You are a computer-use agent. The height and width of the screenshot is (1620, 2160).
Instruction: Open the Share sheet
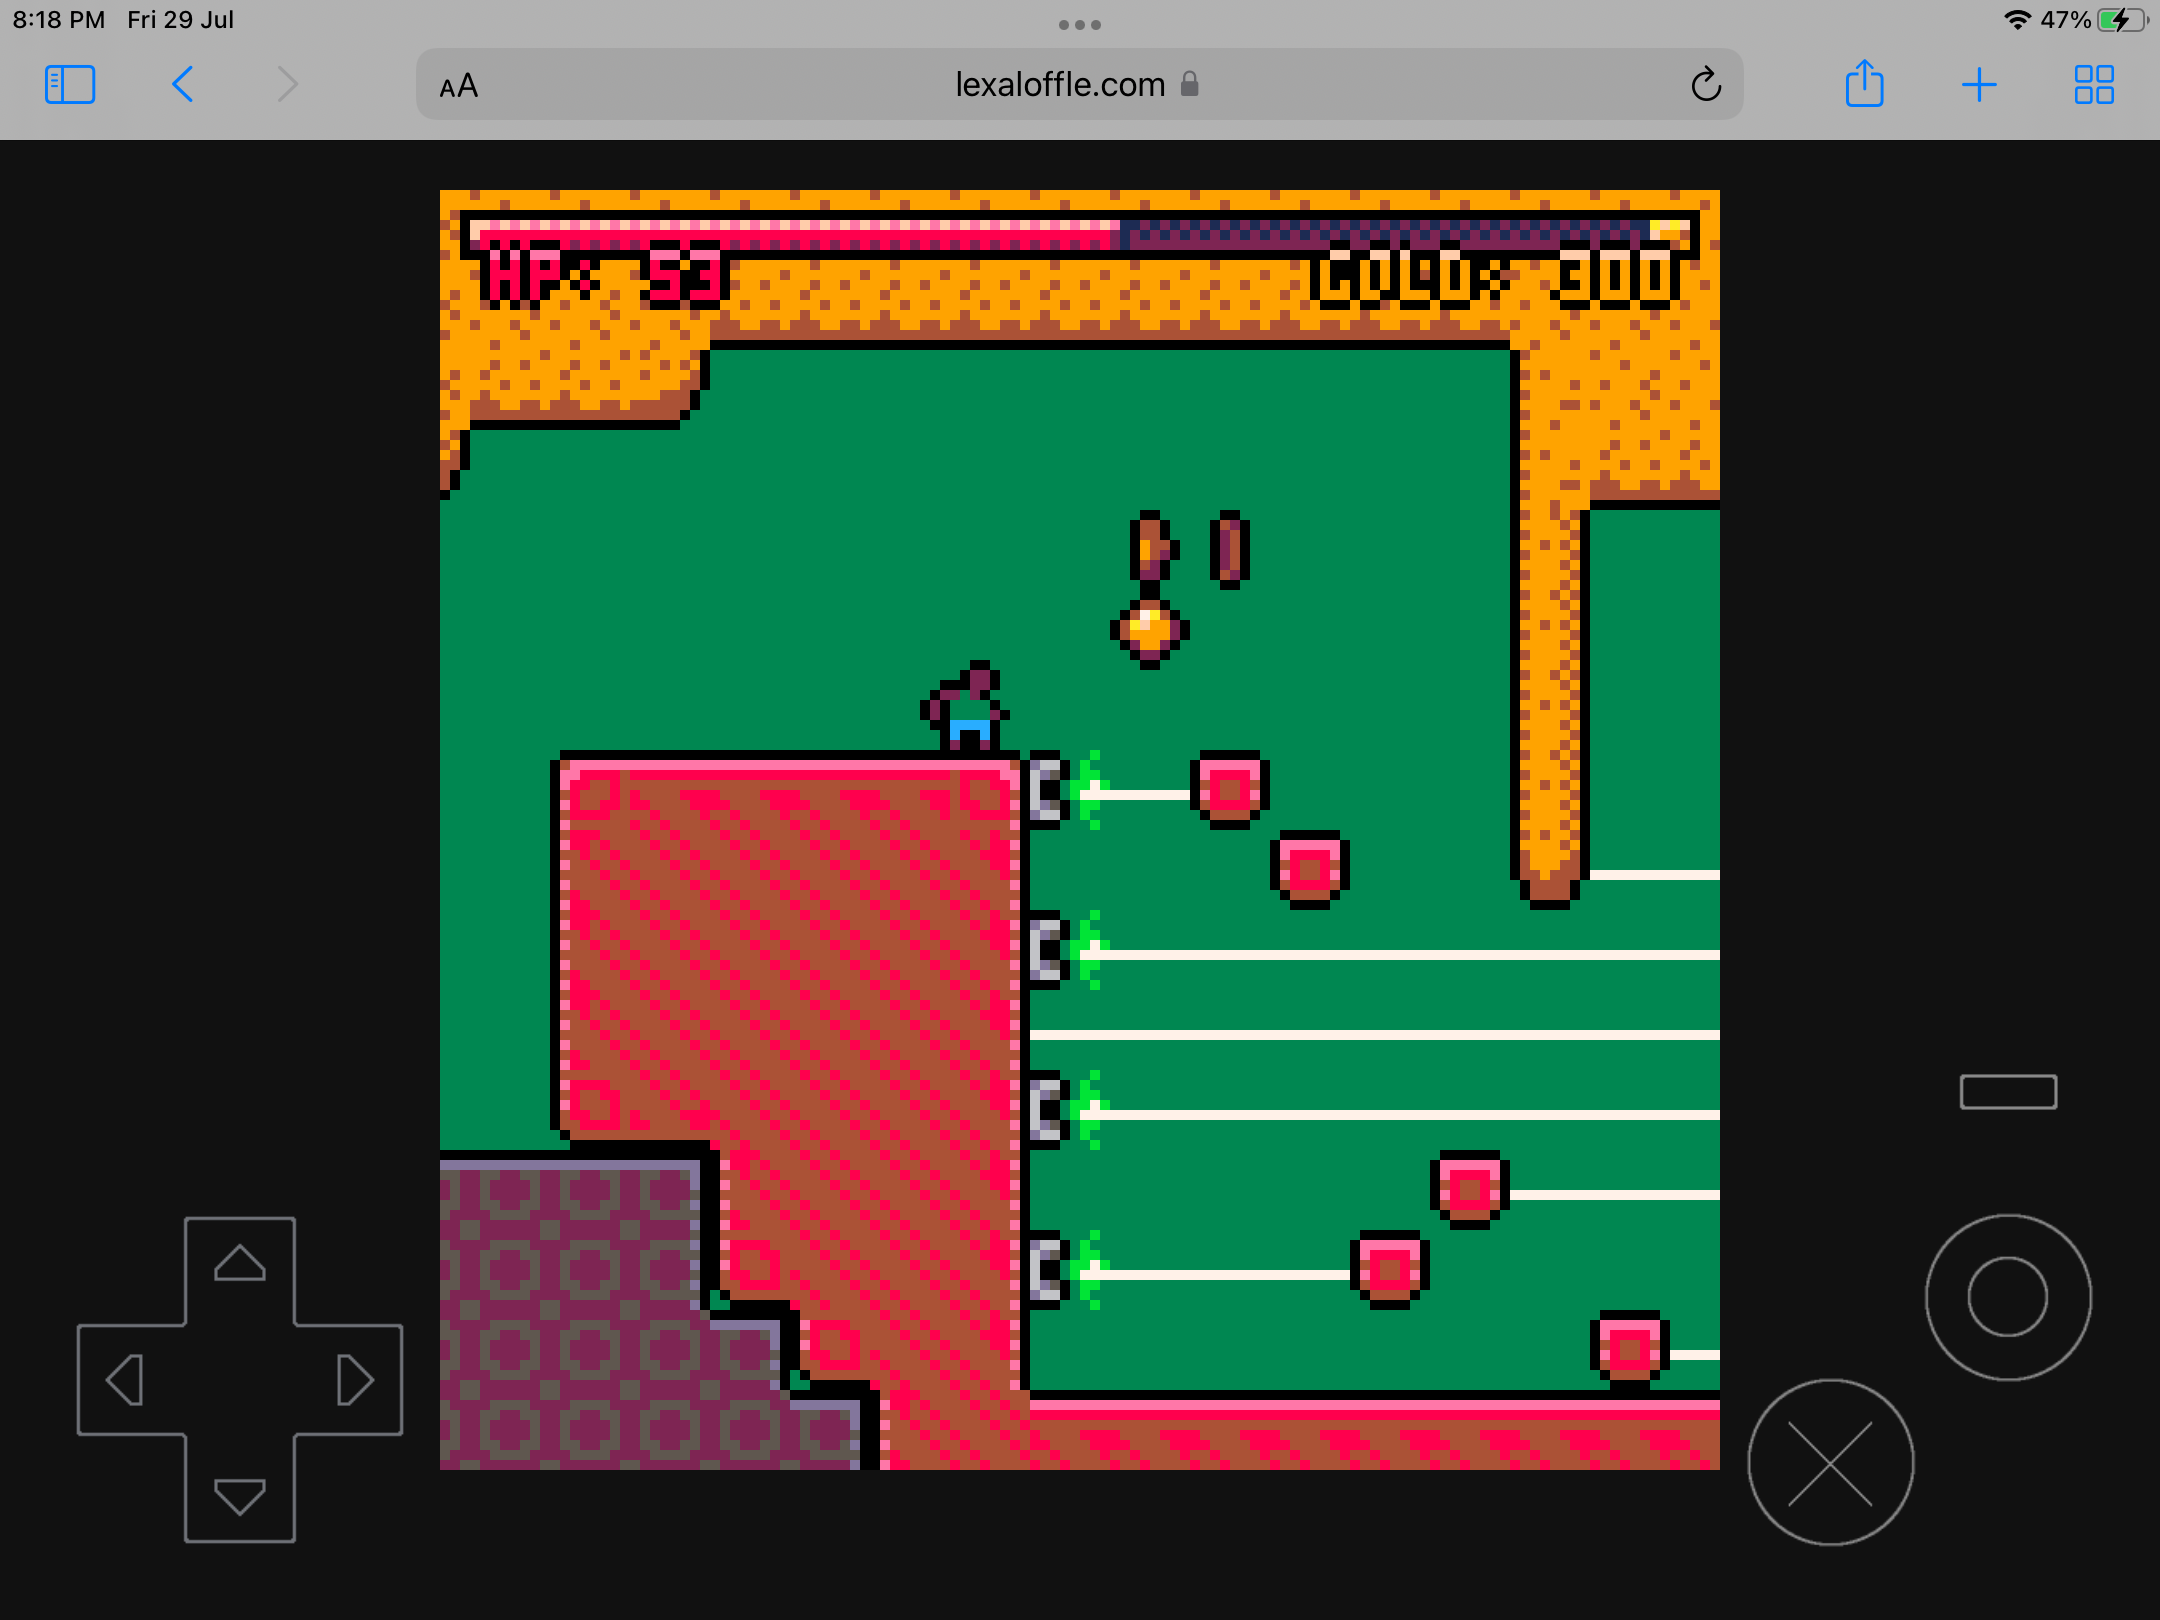[x=1864, y=83]
